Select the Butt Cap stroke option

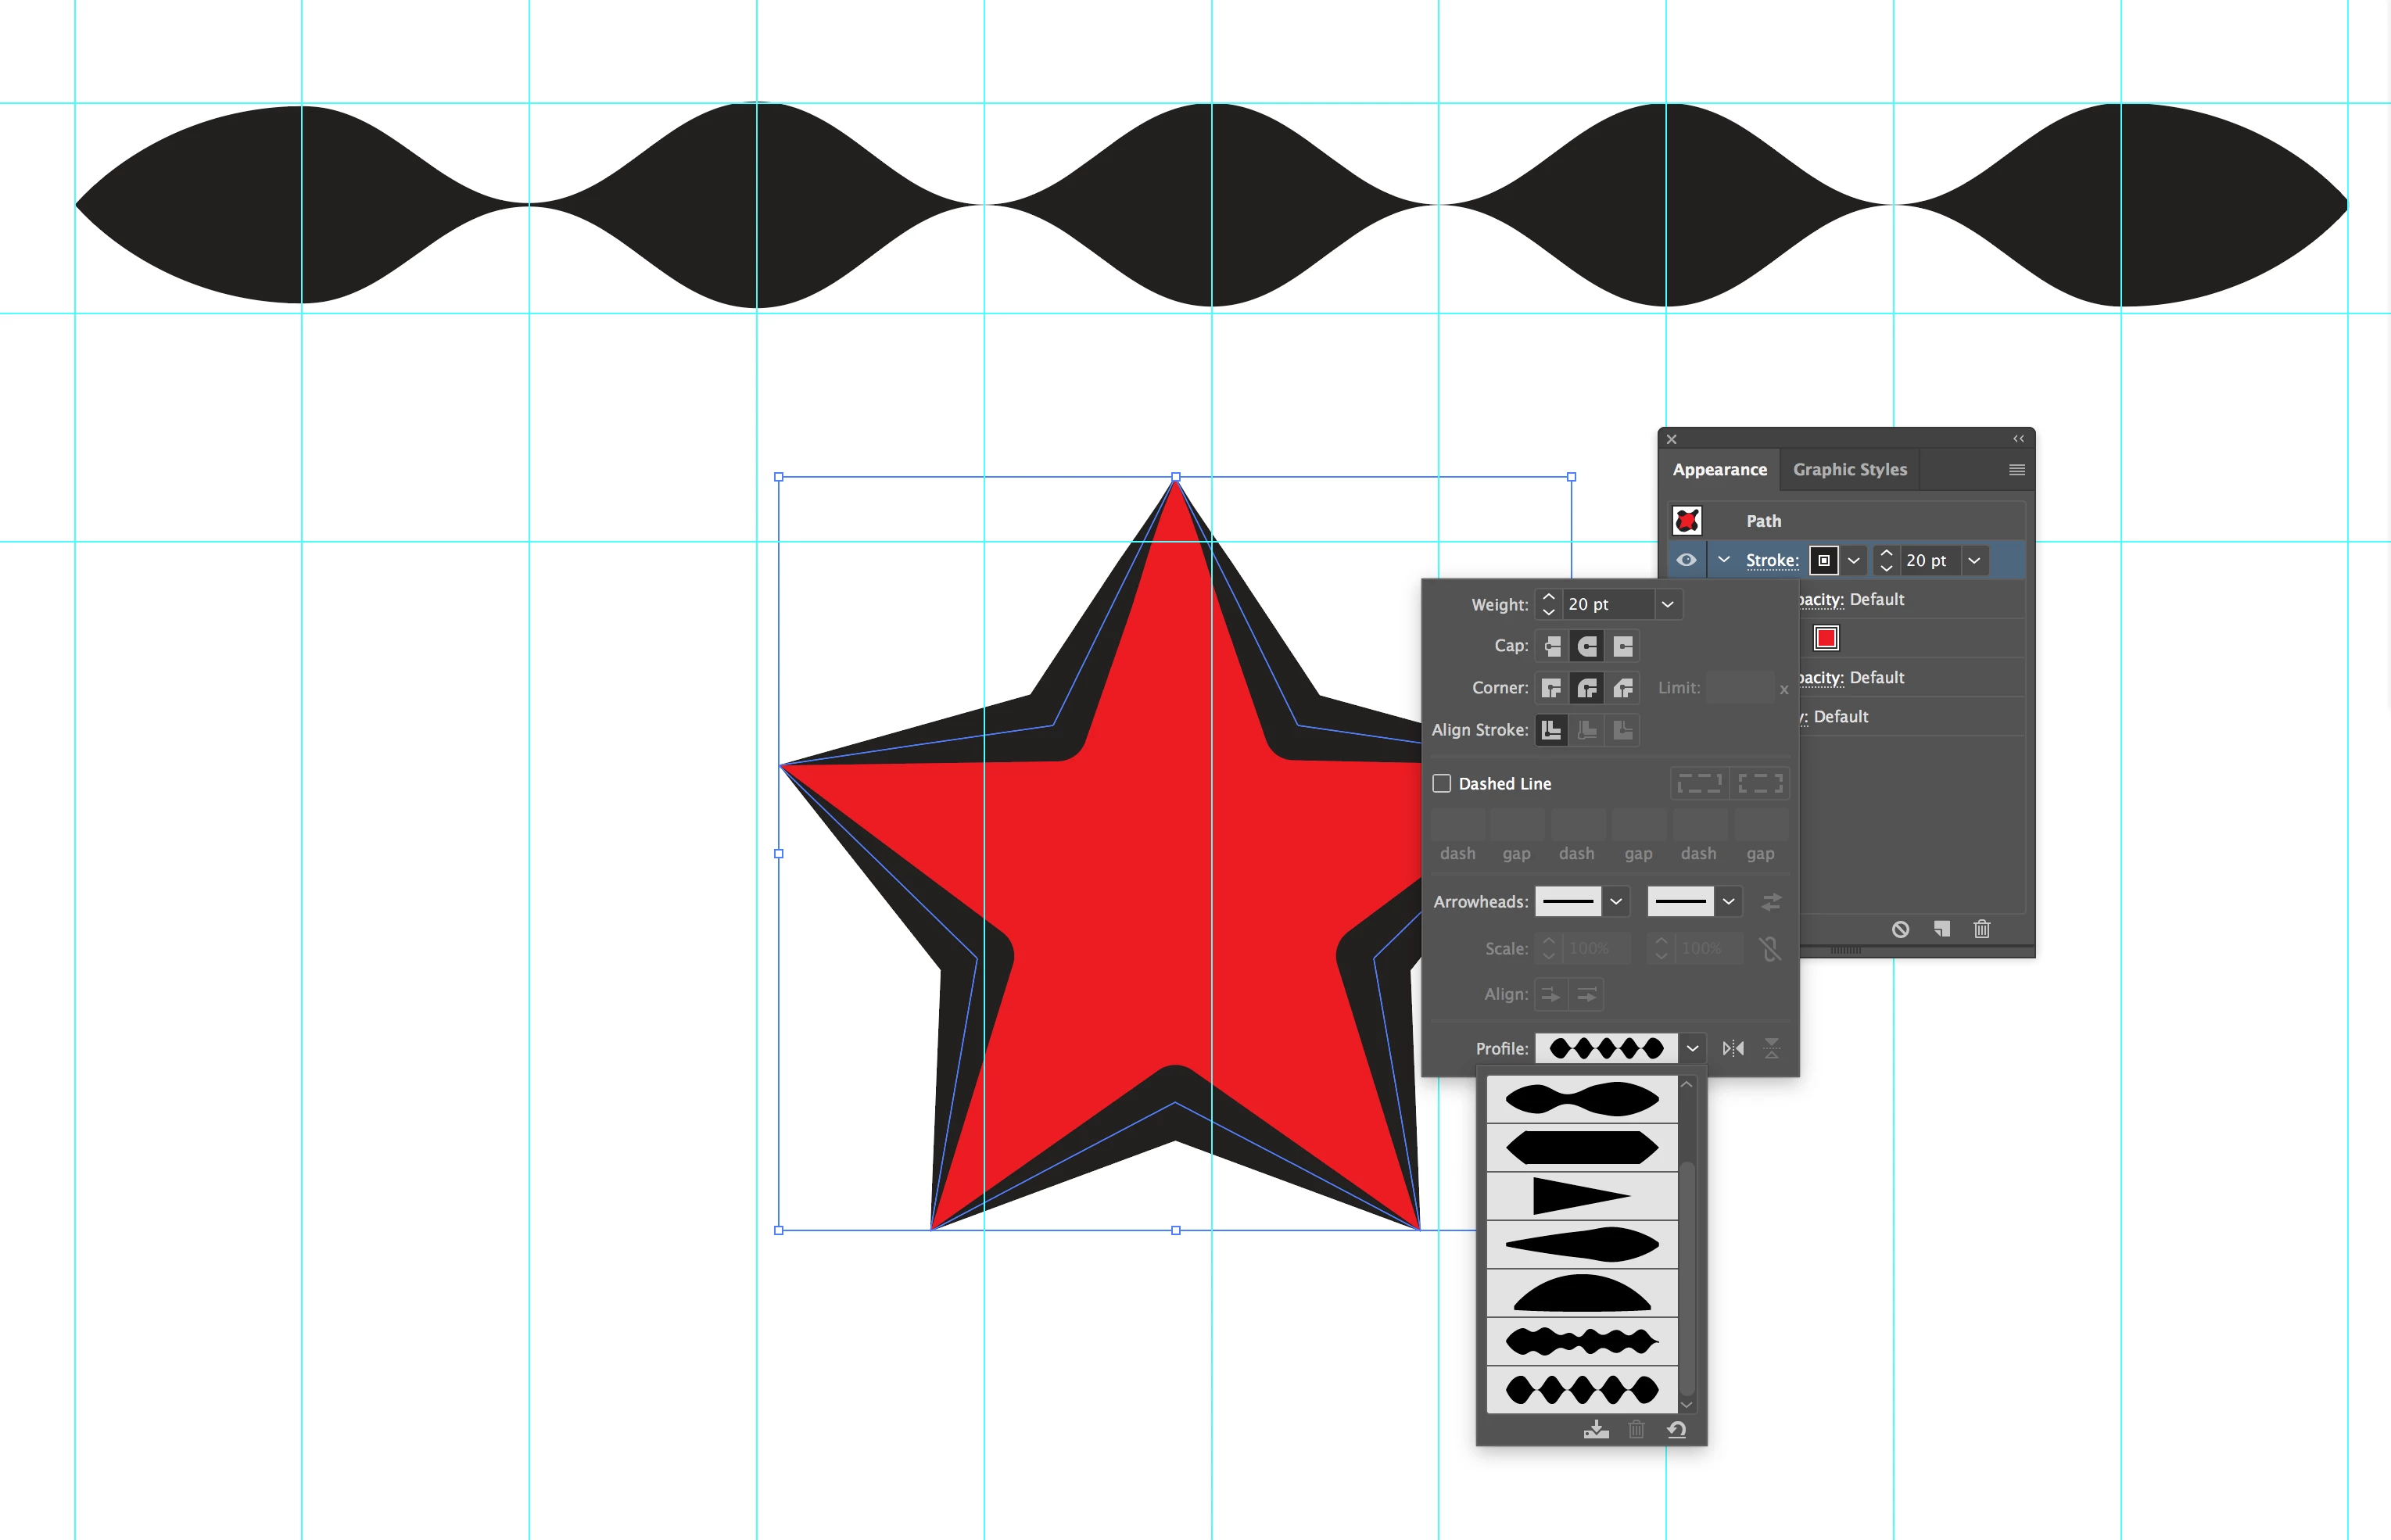point(1552,646)
